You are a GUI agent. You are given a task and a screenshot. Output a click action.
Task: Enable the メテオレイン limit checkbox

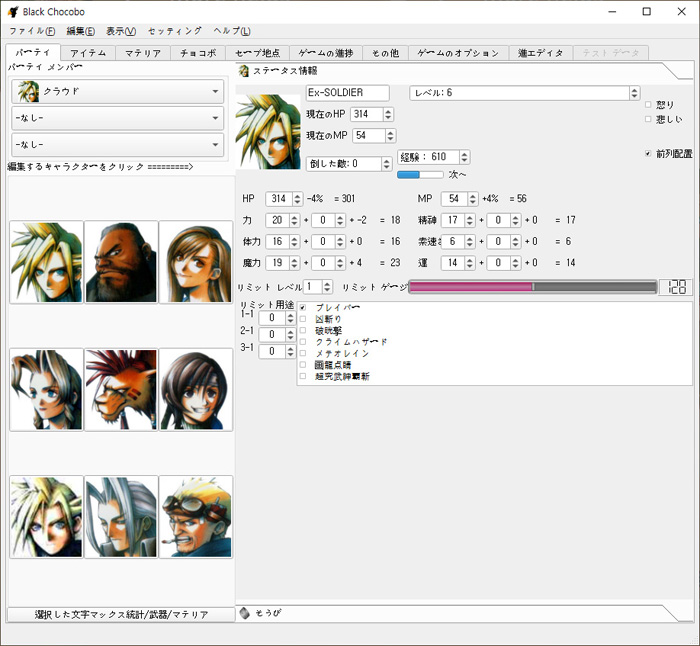[x=303, y=353]
